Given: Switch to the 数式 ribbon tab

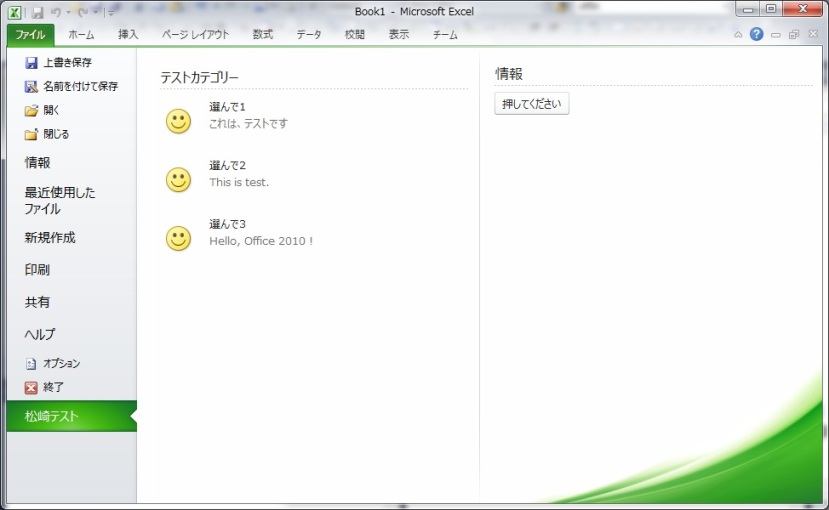Looking at the screenshot, I should (263, 35).
